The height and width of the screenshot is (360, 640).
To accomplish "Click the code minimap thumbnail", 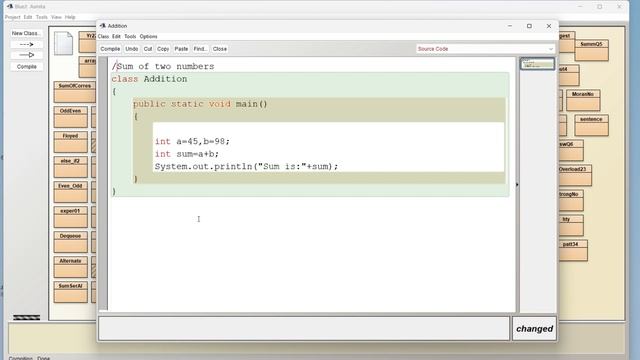I will (537, 64).
